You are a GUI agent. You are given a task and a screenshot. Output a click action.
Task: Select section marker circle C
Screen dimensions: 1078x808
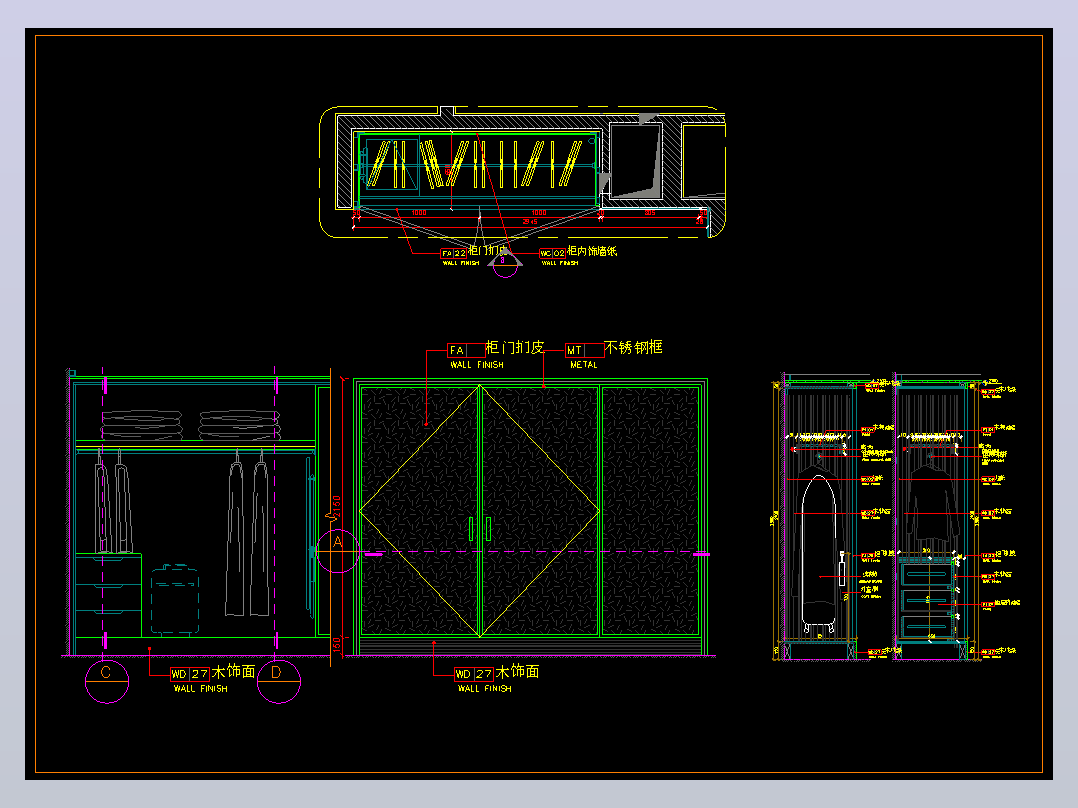tap(107, 681)
